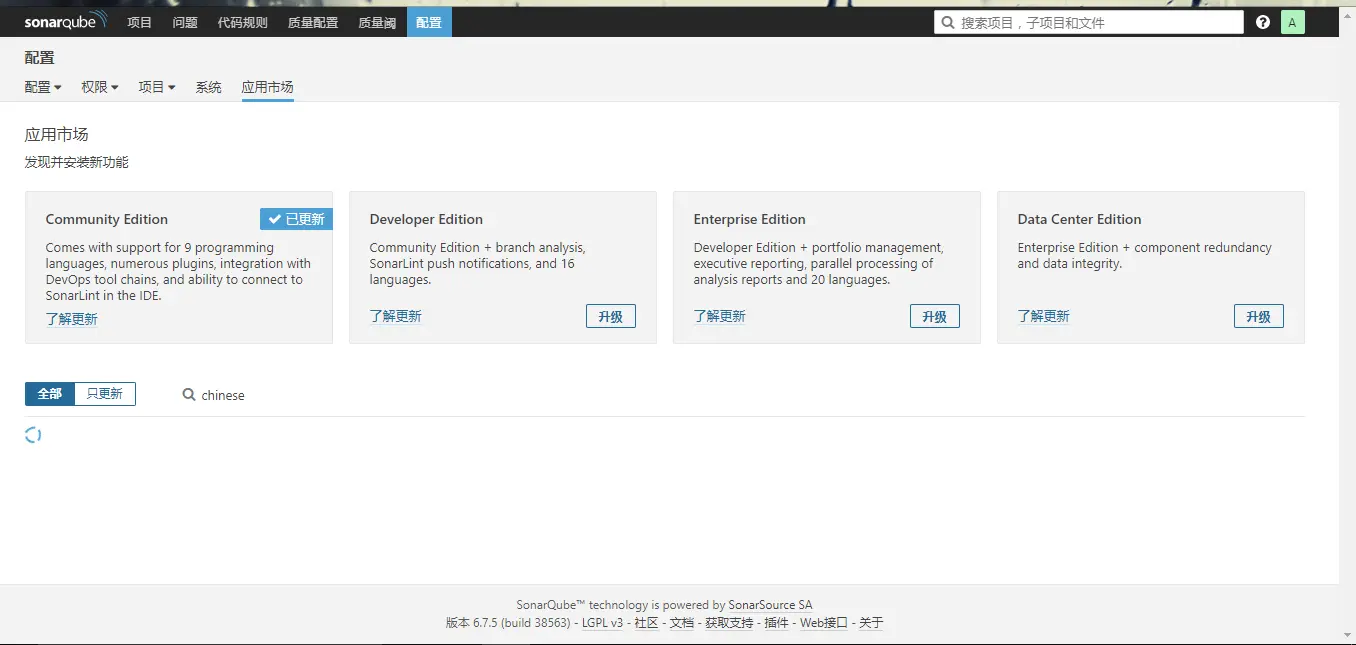Click the "A" user avatar icon
The height and width of the screenshot is (645, 1356).
(1292, 21)
